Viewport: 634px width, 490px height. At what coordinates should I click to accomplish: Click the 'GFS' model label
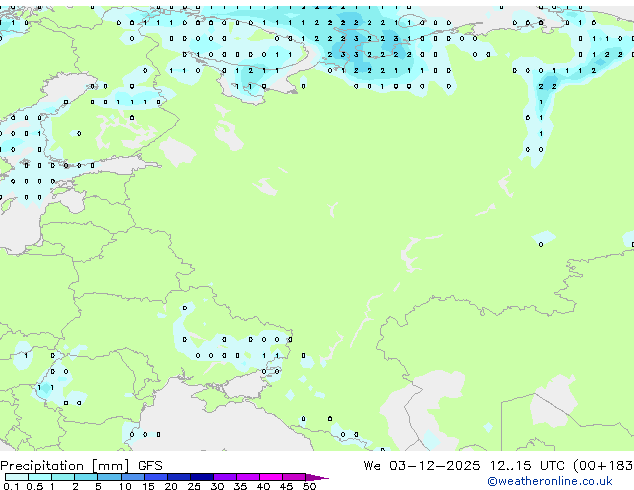click(x=150, y=466)
